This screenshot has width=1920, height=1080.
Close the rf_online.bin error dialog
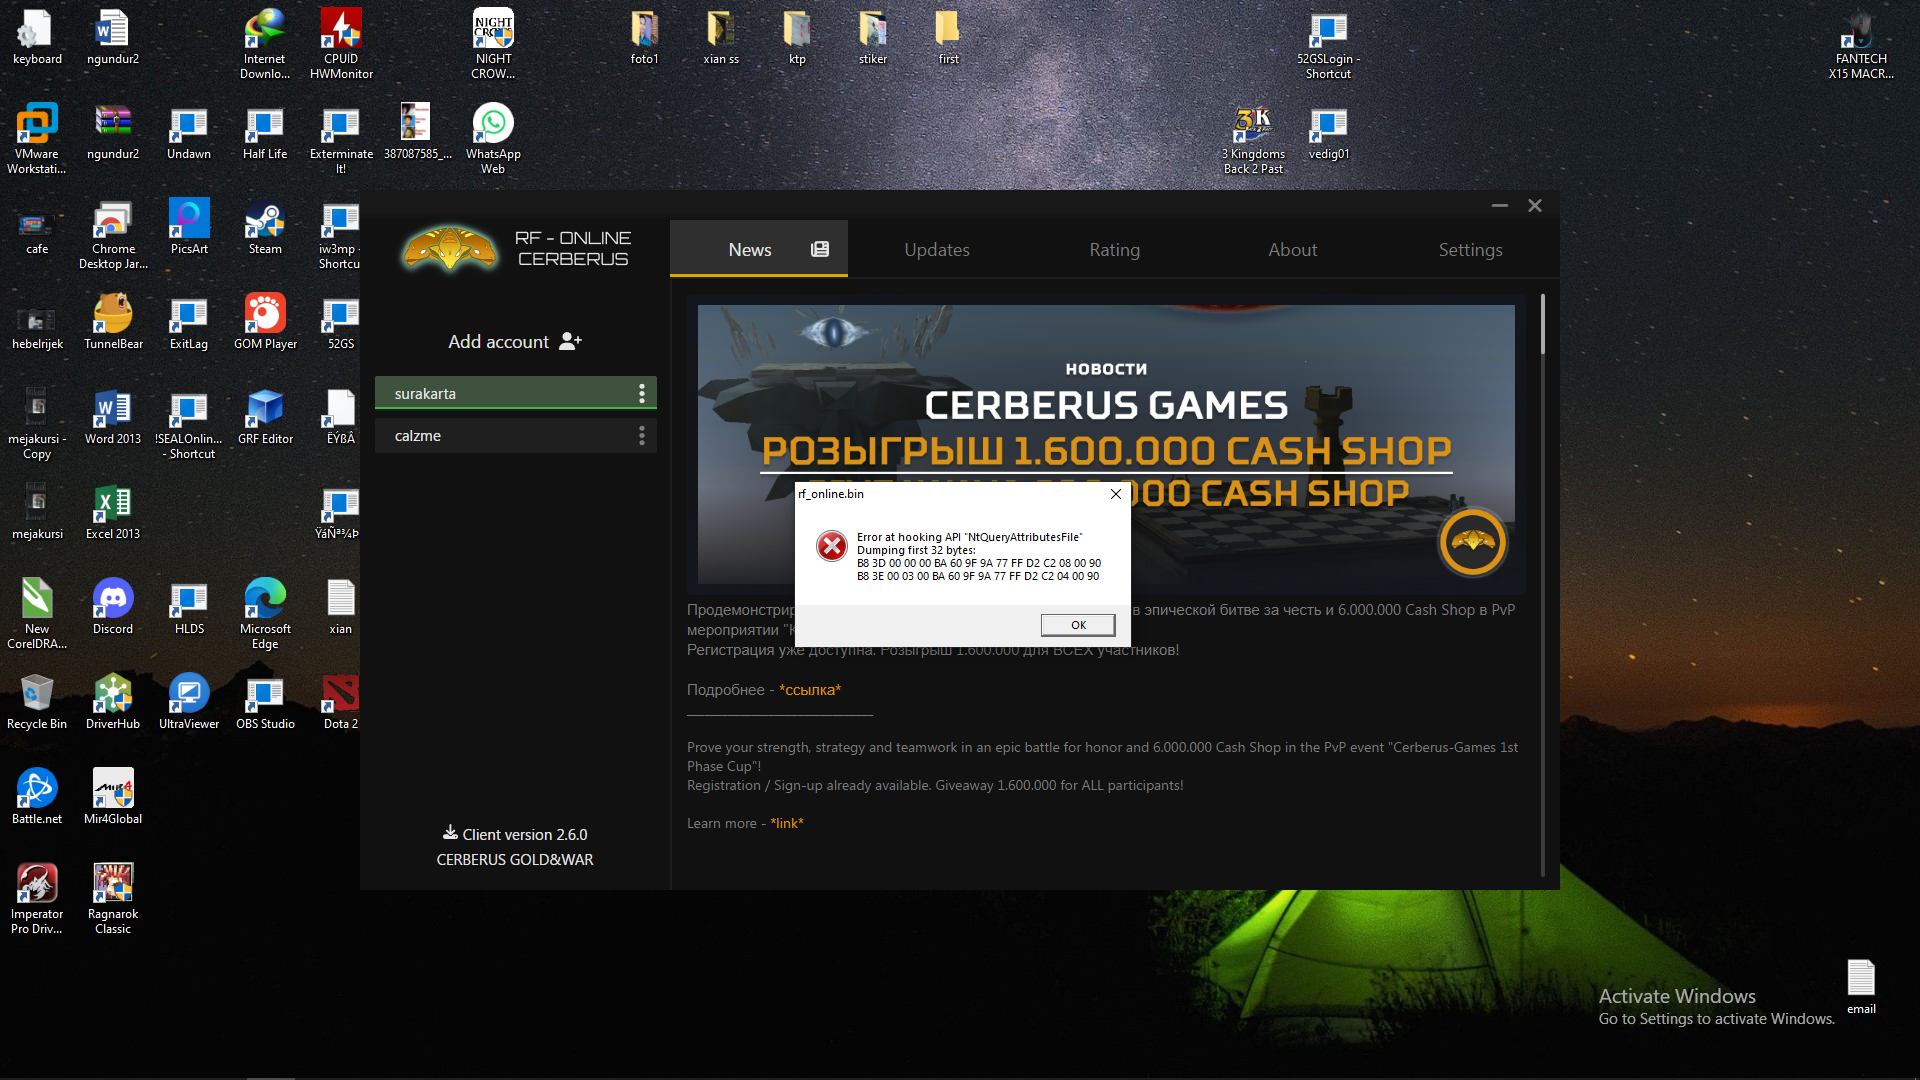[x=1116, y=494]
